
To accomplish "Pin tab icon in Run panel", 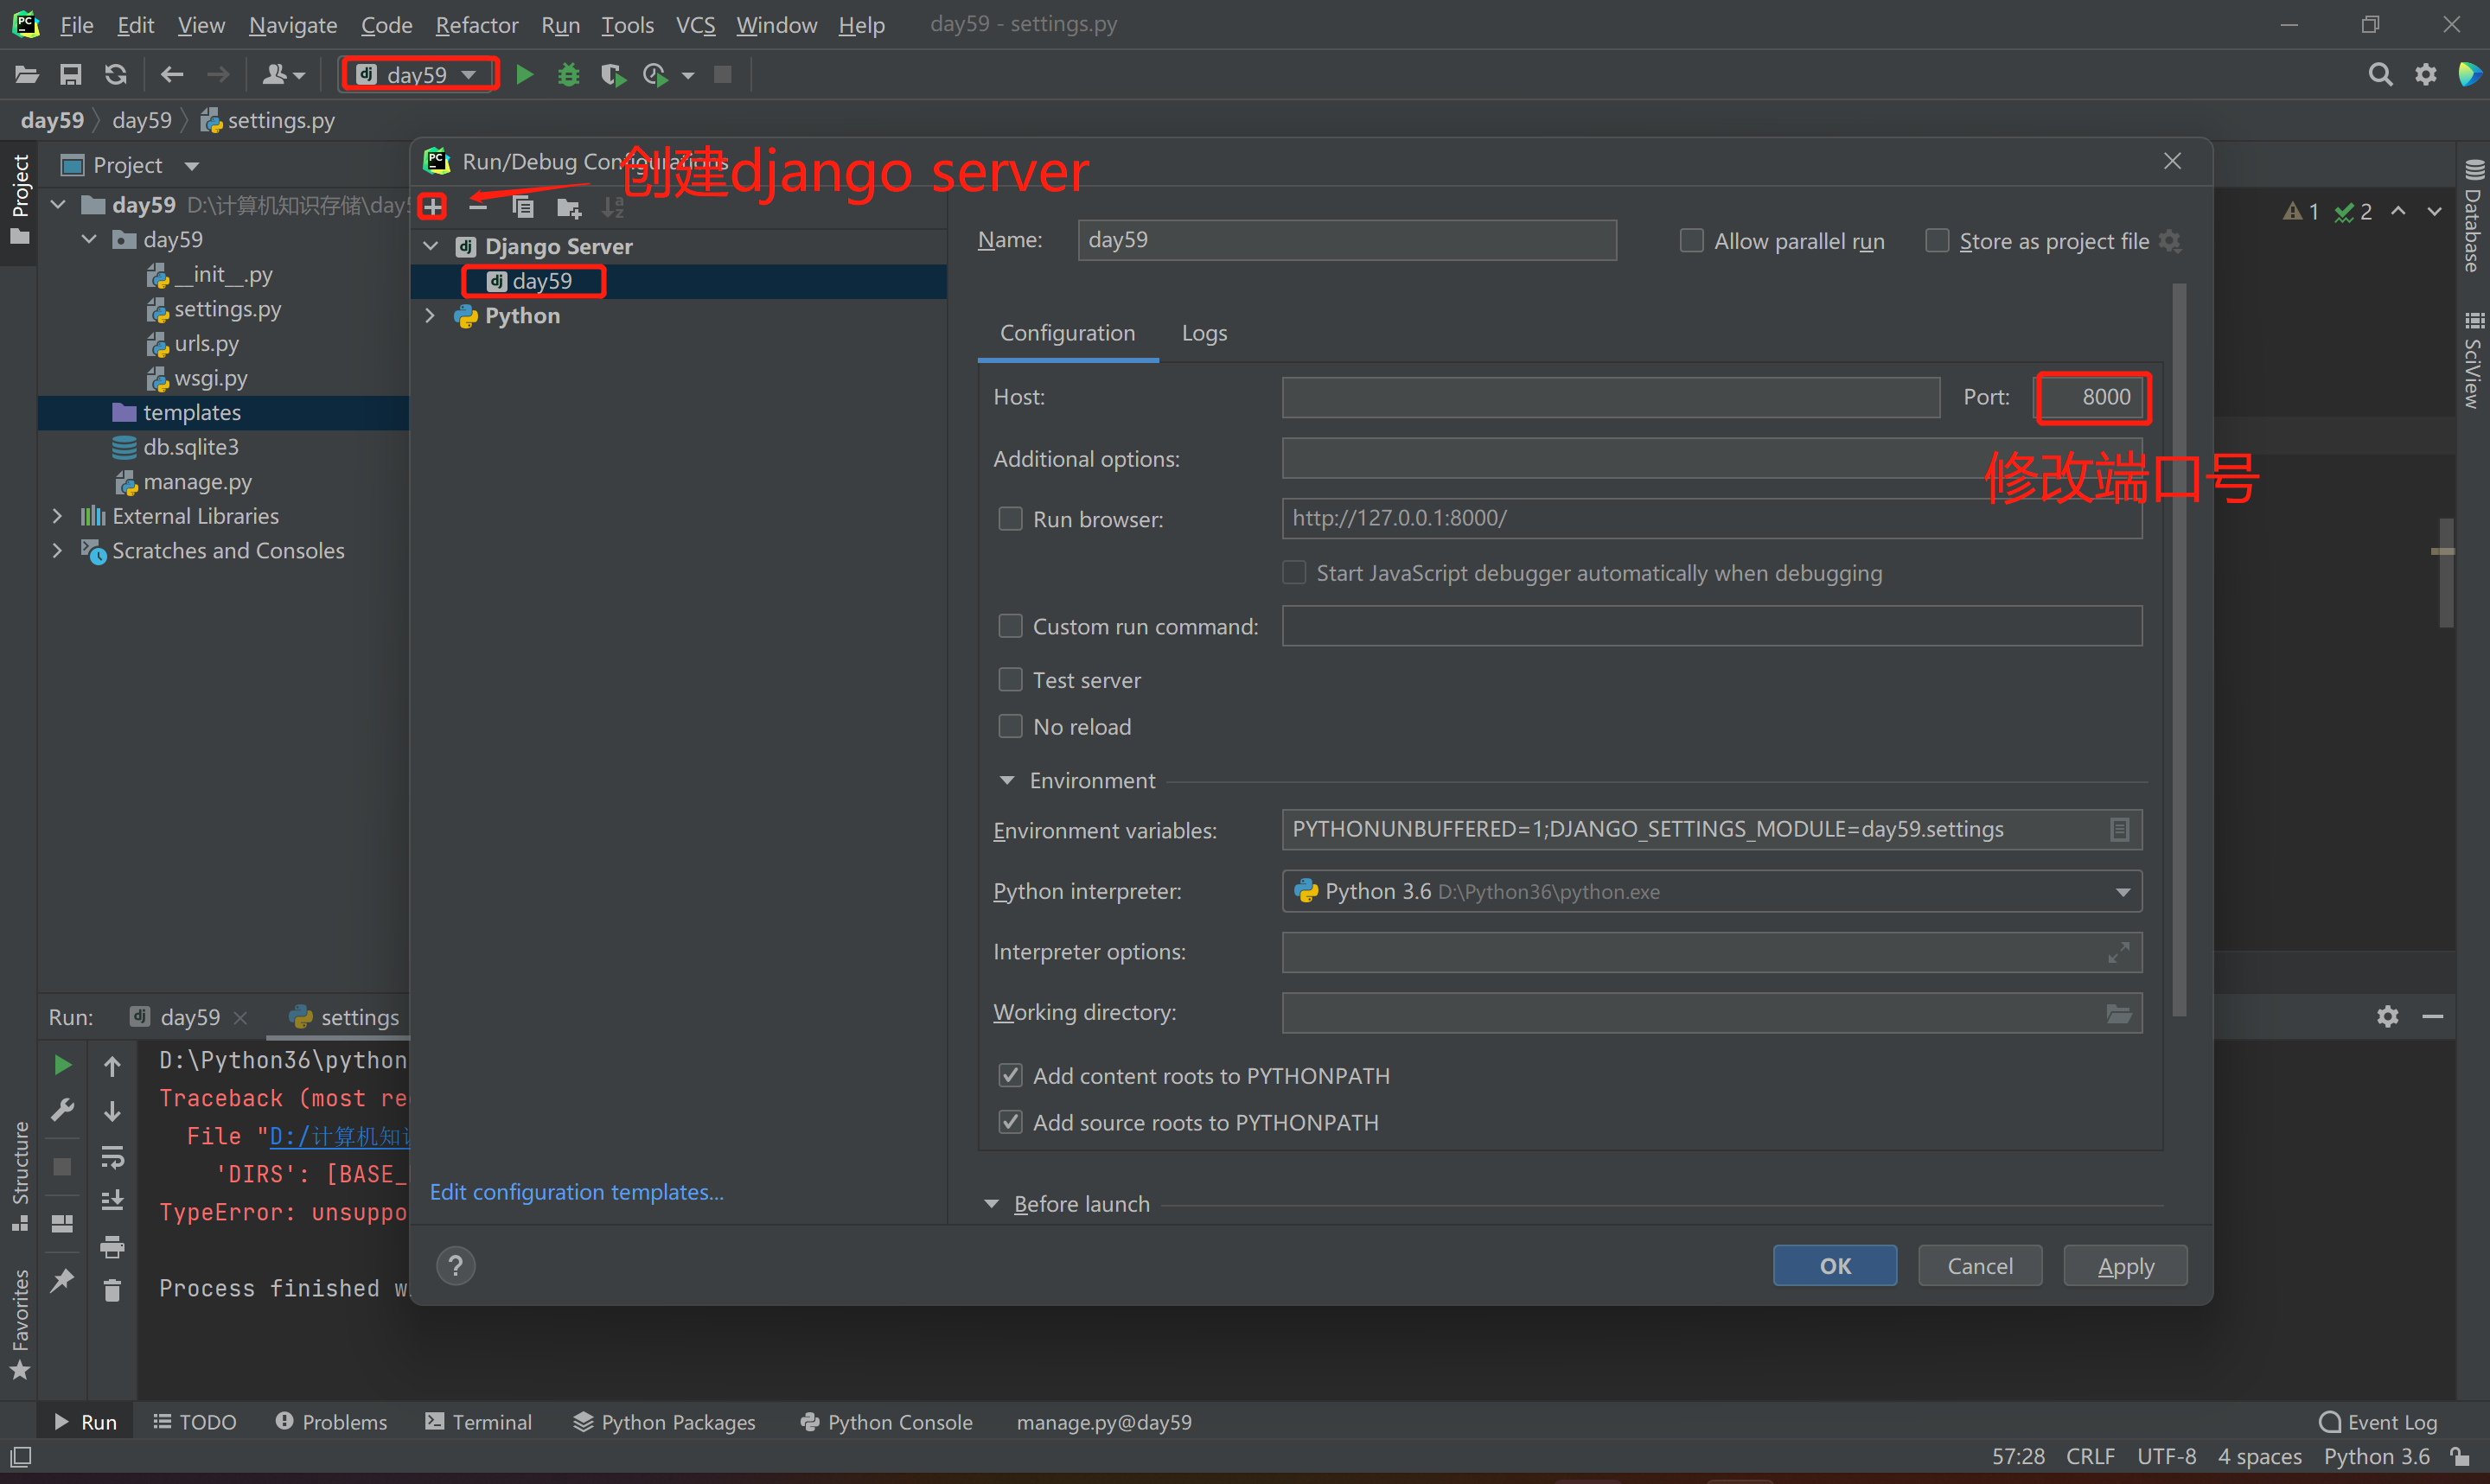I will pos(62,1280).
